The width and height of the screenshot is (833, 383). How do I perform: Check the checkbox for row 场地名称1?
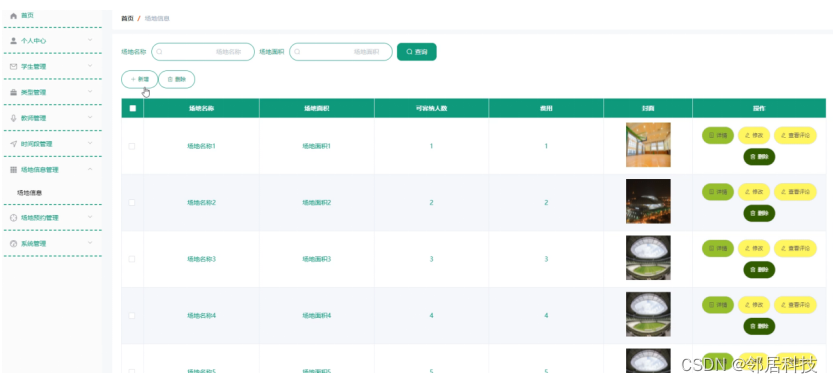(x=132, y=146)
